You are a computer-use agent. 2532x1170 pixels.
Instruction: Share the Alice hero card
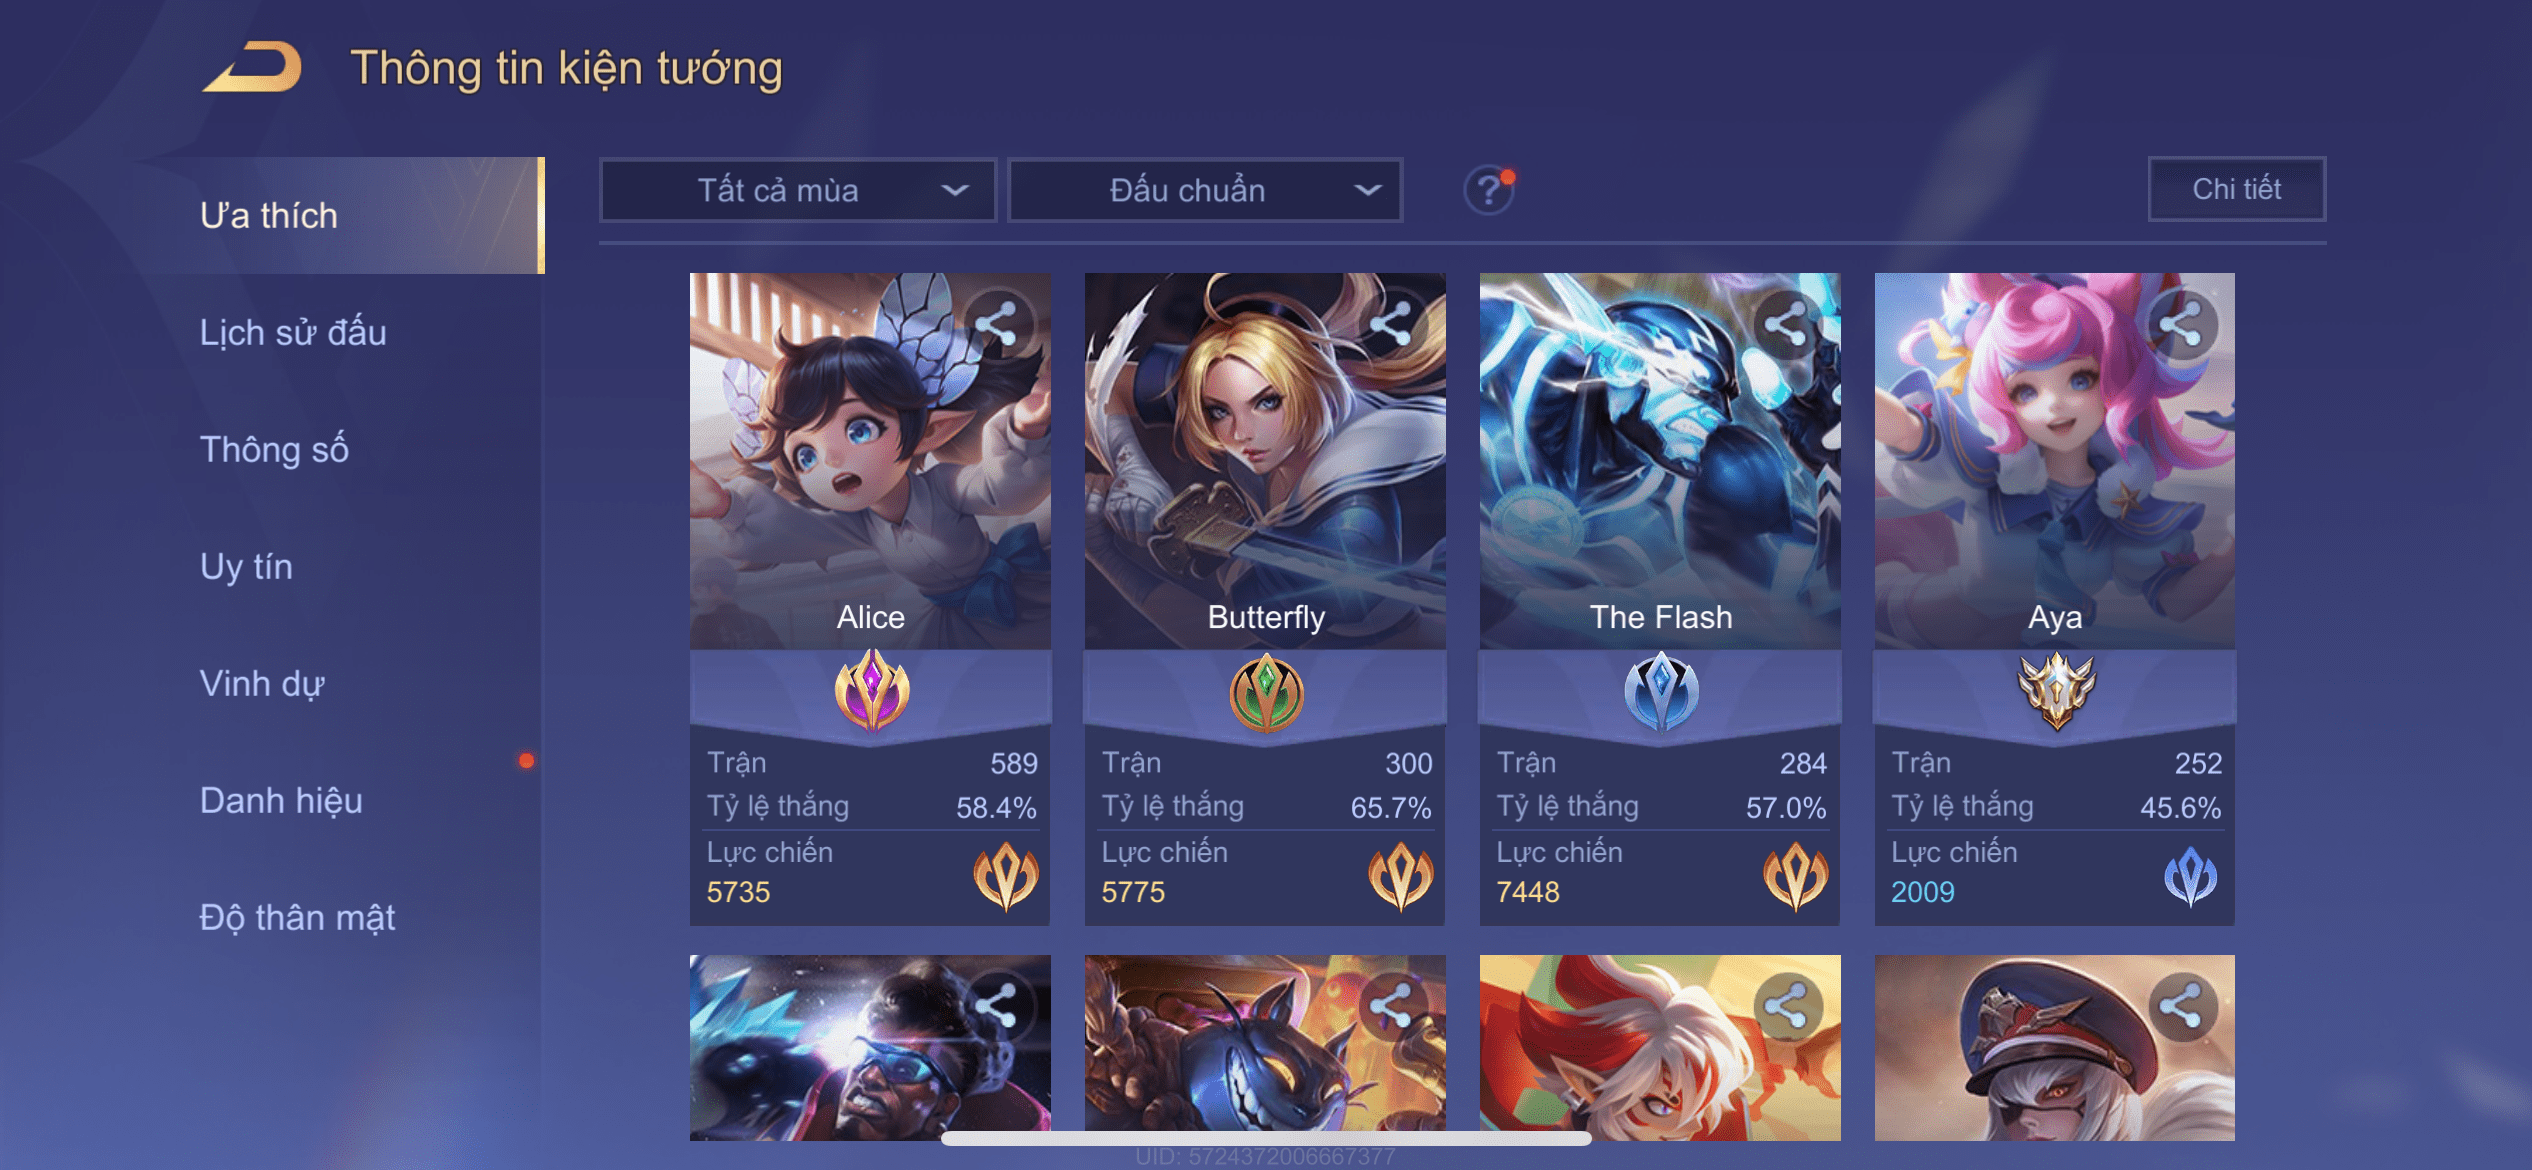[x=996, y=324]
